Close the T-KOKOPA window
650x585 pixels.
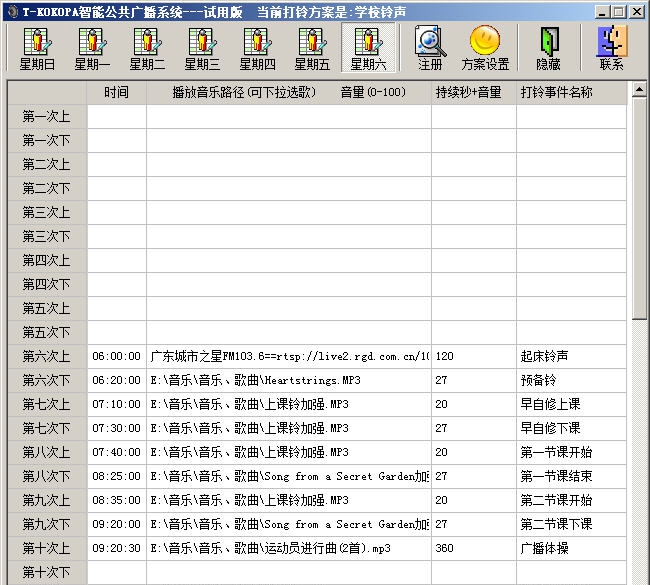(637, 12)
